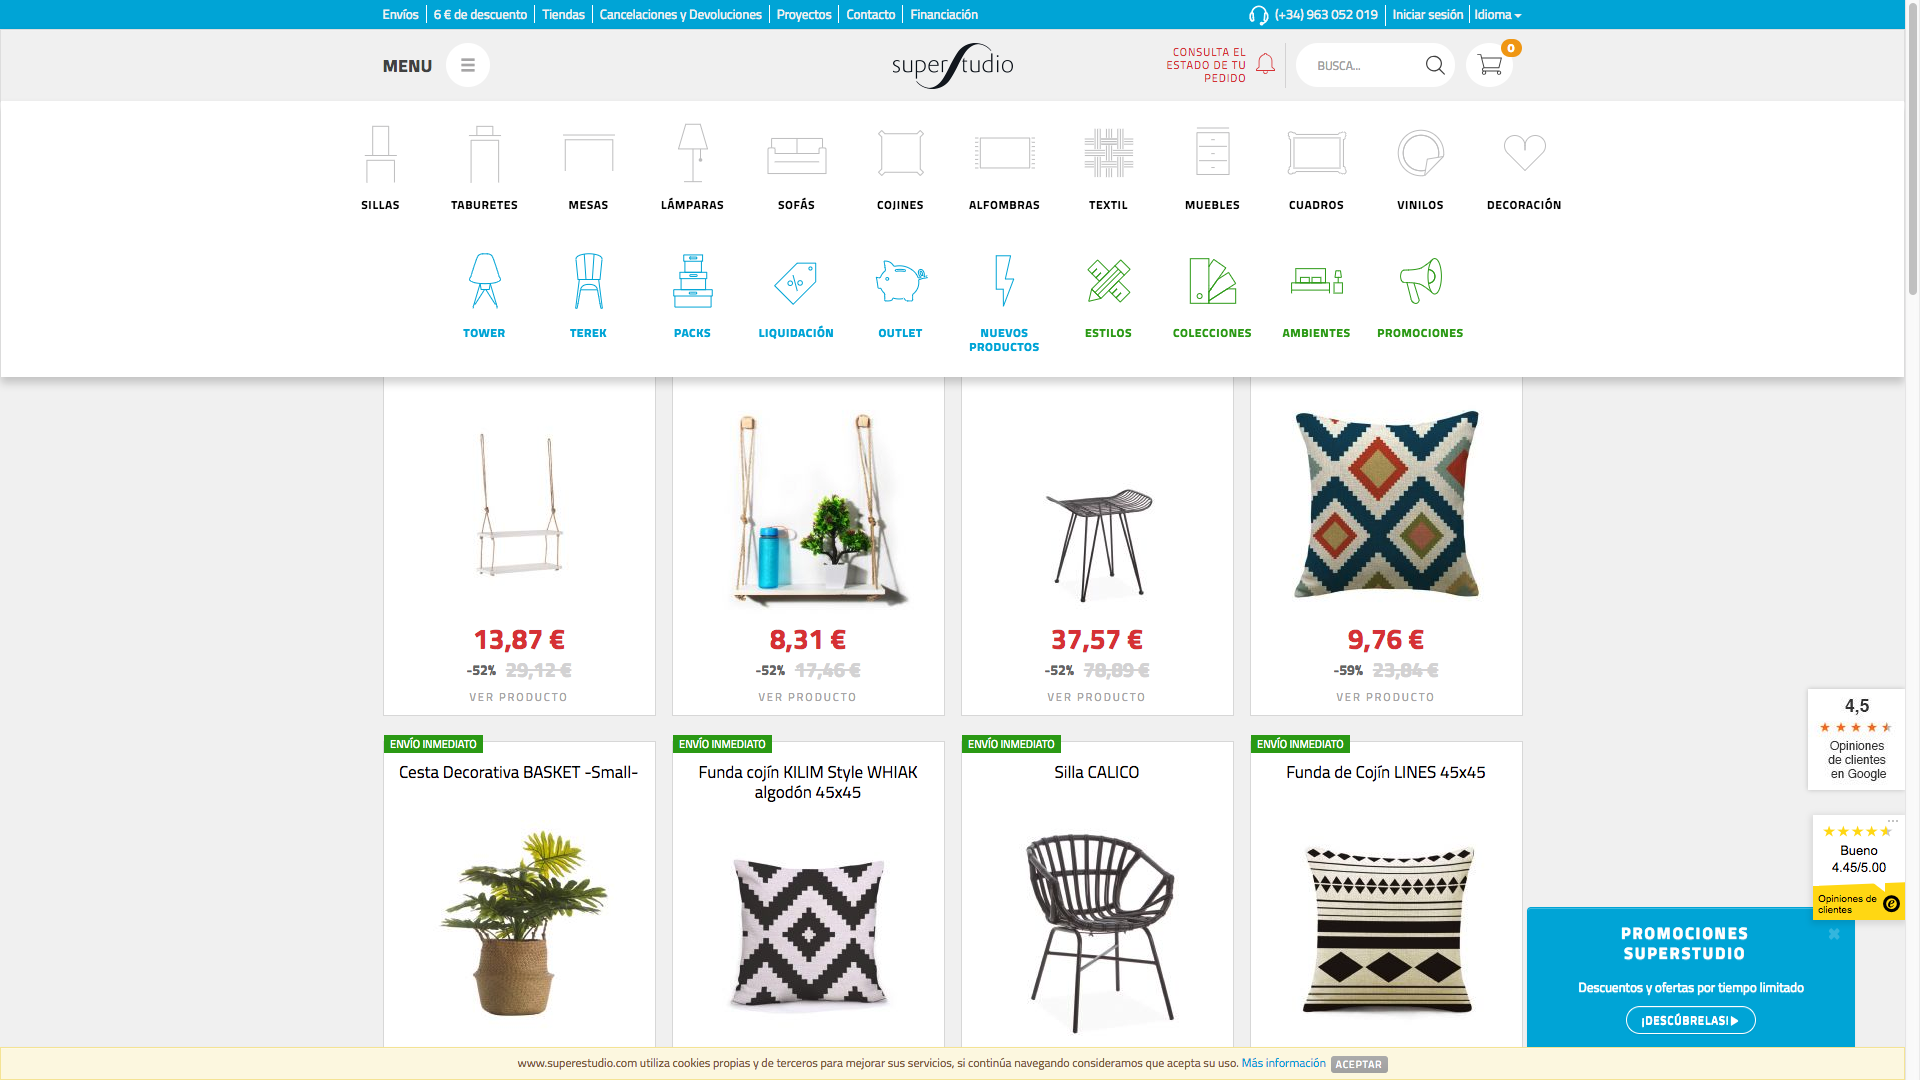Expand the Idioma language dropdown

1499,15
